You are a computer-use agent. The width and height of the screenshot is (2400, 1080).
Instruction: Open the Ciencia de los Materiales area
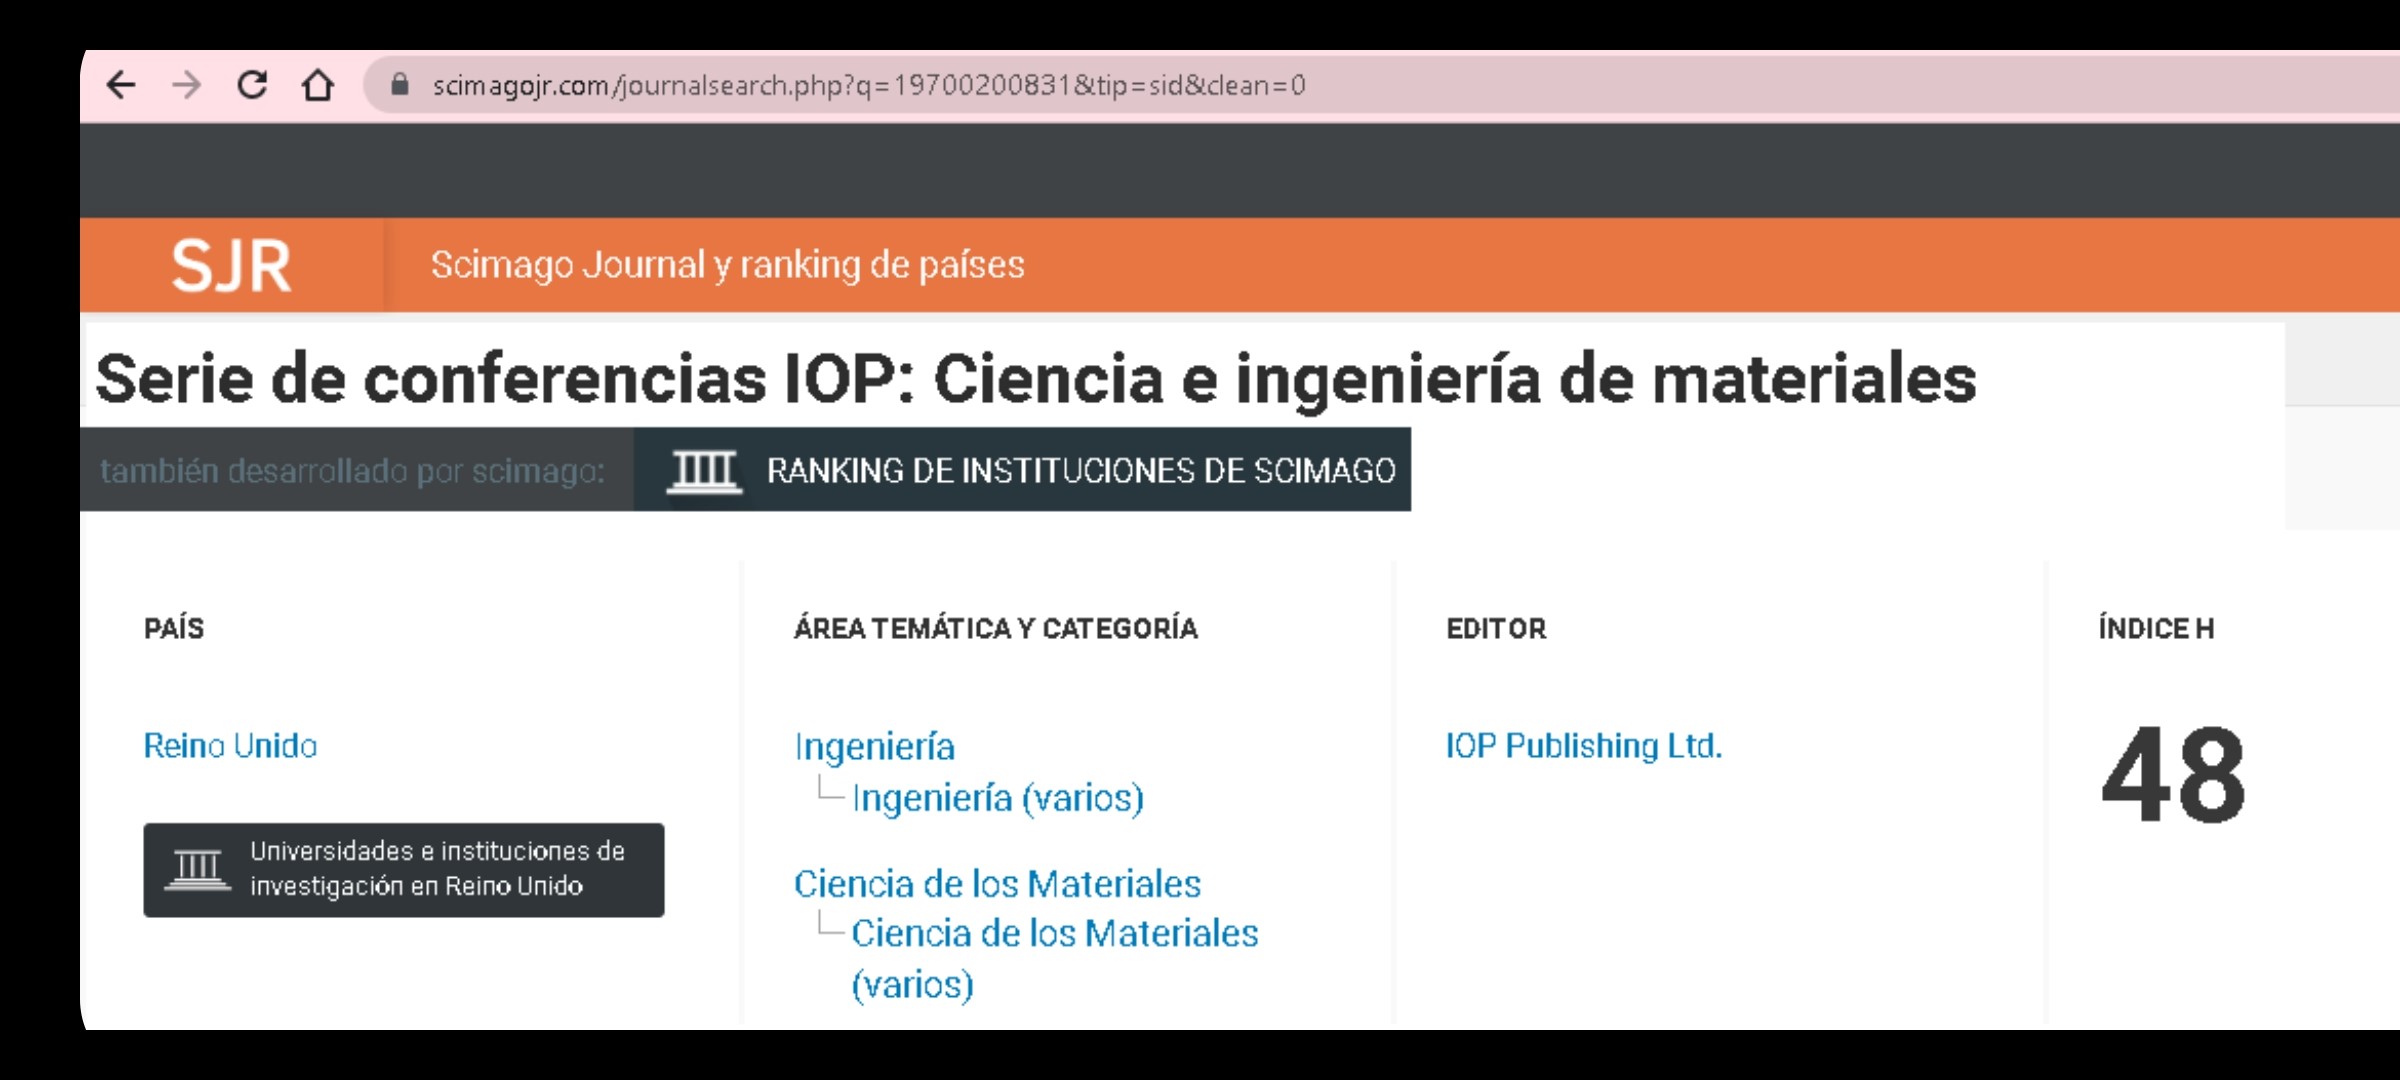coord(997,884)
